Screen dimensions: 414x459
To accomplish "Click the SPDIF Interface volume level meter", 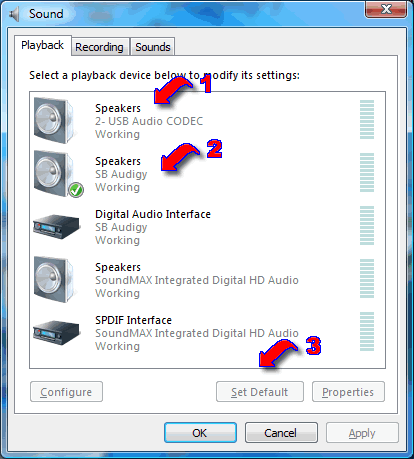I will 367,331.
